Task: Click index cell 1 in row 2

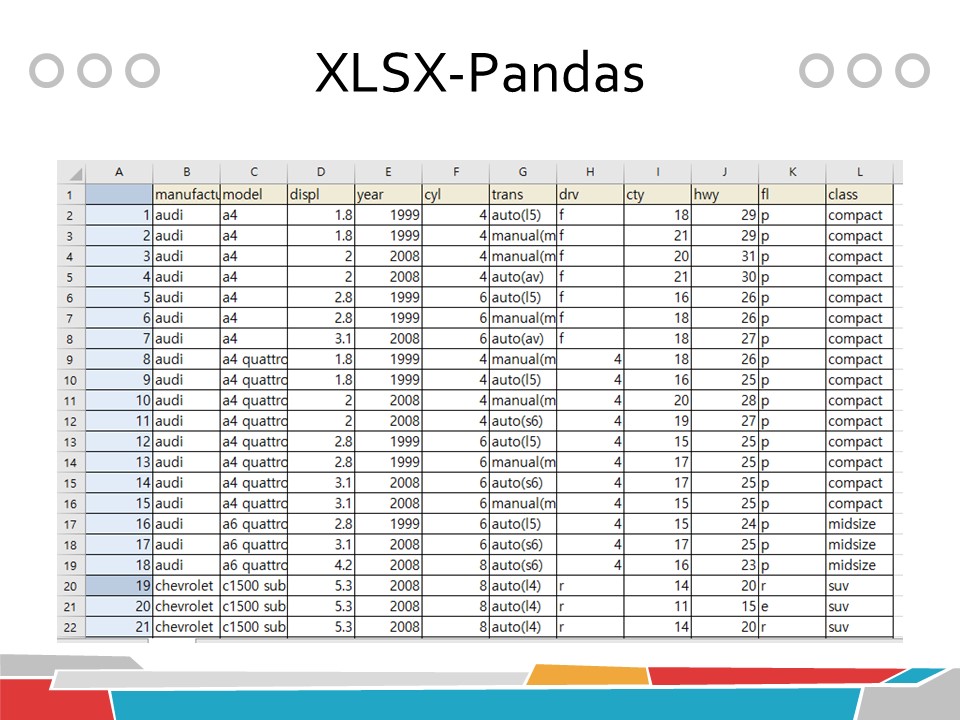Action: point(119,216)
